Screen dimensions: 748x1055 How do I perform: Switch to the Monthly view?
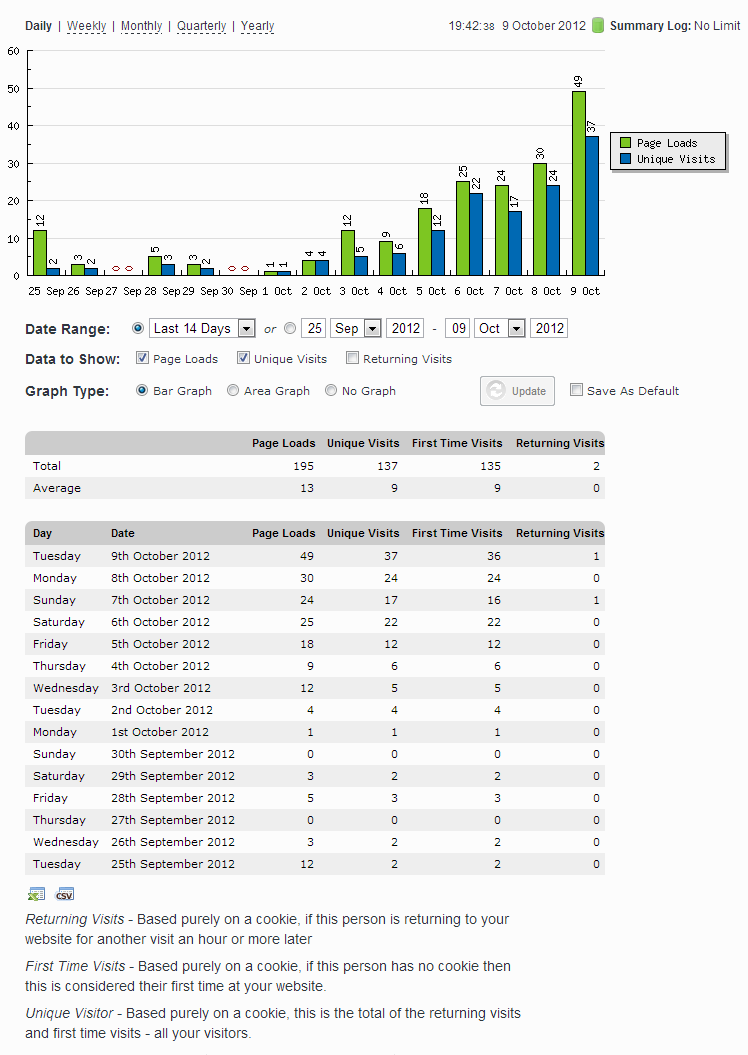(x=141, y=26)
